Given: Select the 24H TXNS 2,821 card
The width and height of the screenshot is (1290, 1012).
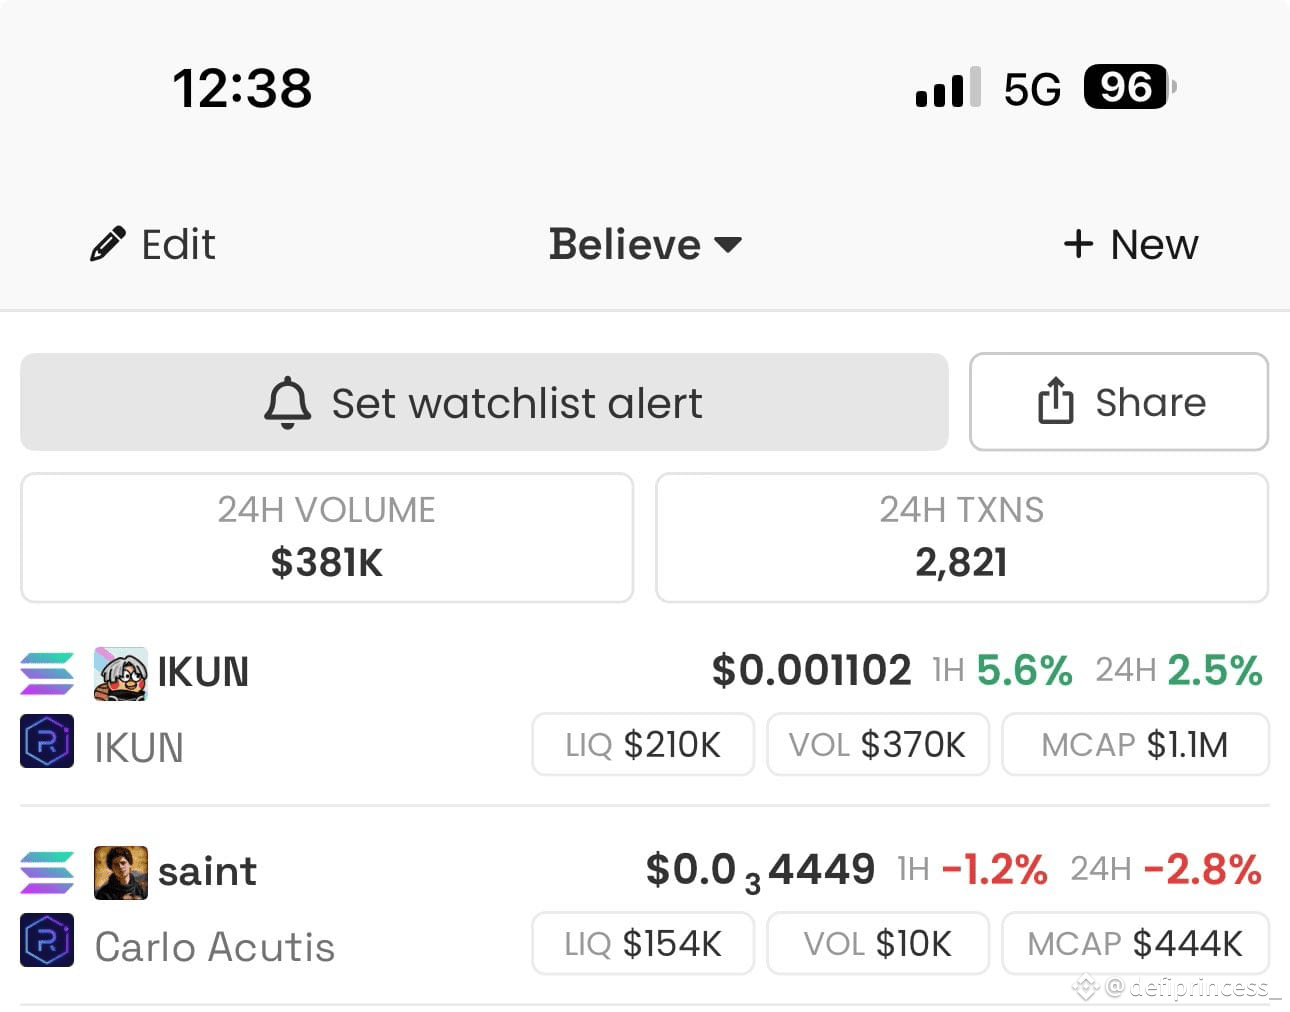Looking at the screenshot, I should coord(962,538).
